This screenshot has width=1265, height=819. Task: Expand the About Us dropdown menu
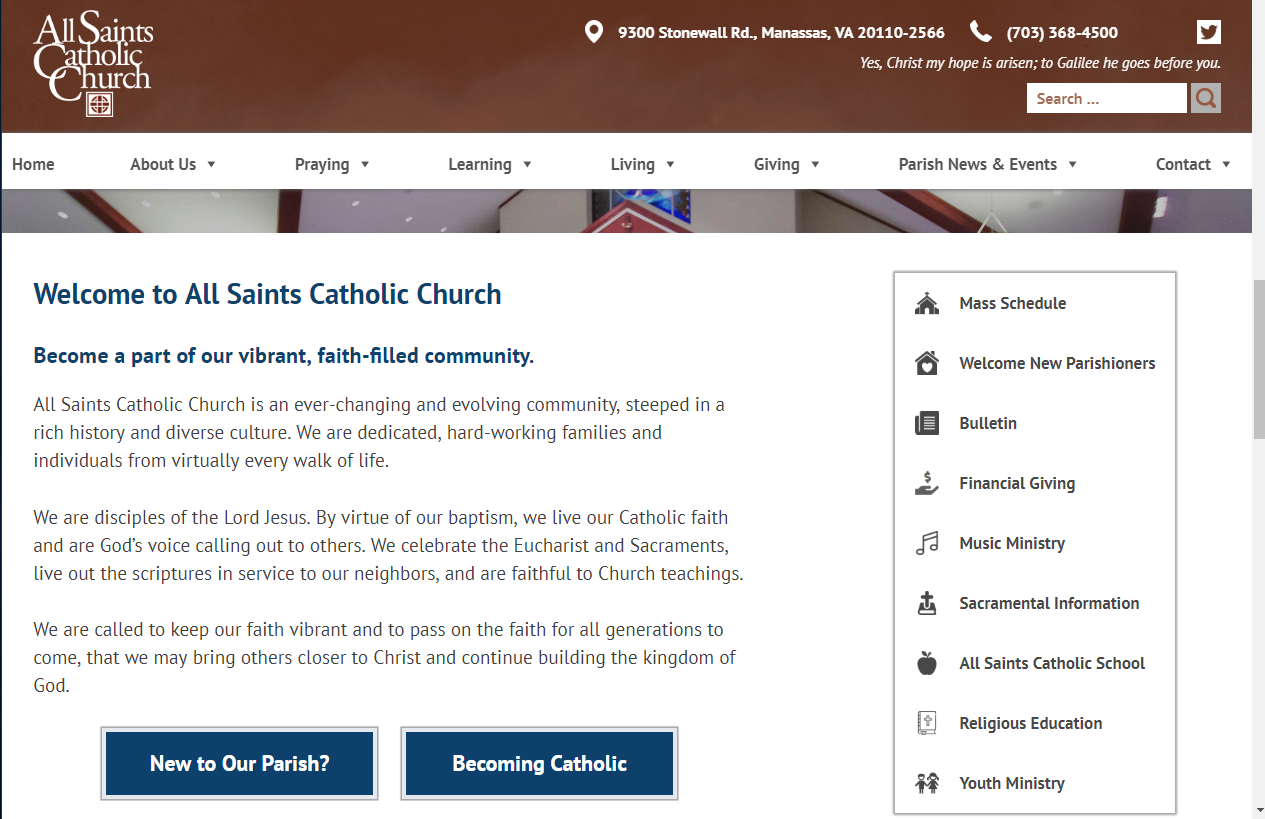coord(173,164)
